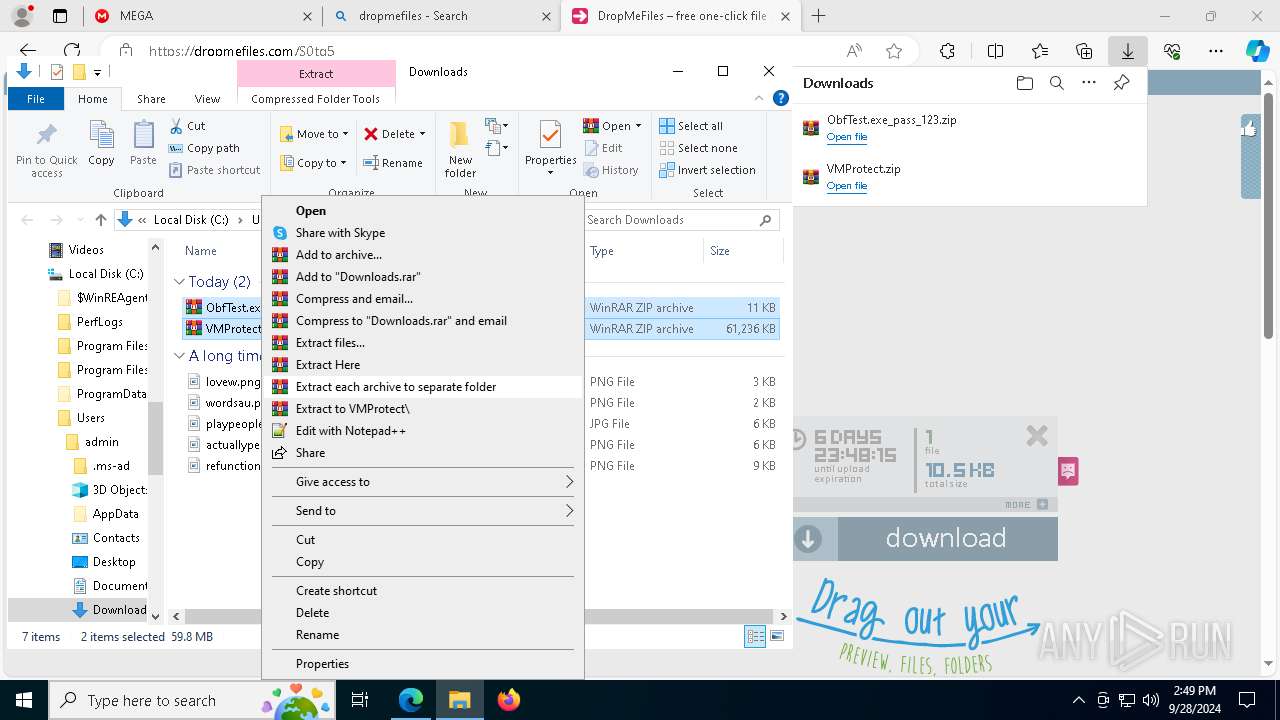This screenshot has height=720, width=1280.
Task: Open Firefox from taskbar
Action: pos(508,700)
